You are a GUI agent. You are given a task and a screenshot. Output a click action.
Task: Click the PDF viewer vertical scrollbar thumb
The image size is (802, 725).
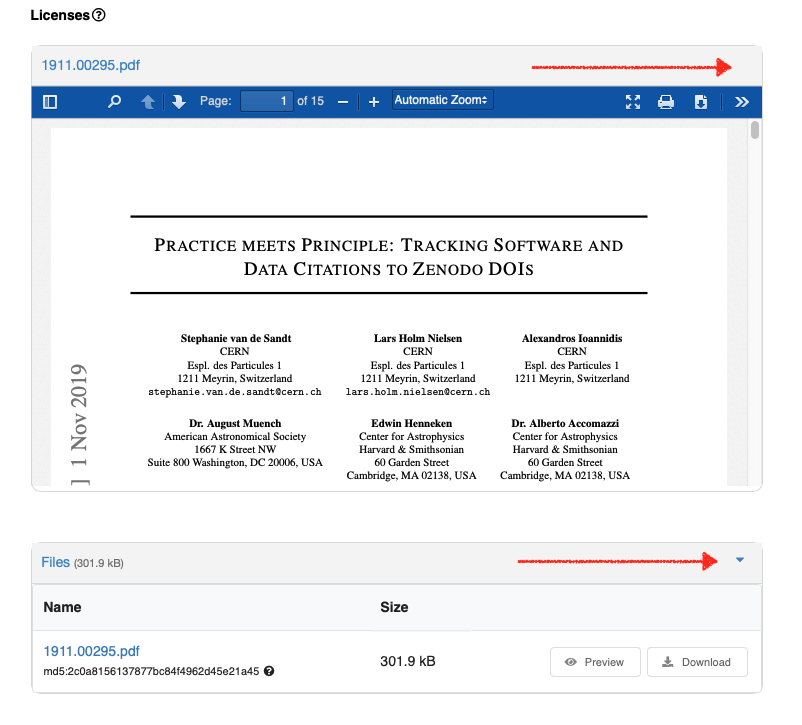pos(755,129)
